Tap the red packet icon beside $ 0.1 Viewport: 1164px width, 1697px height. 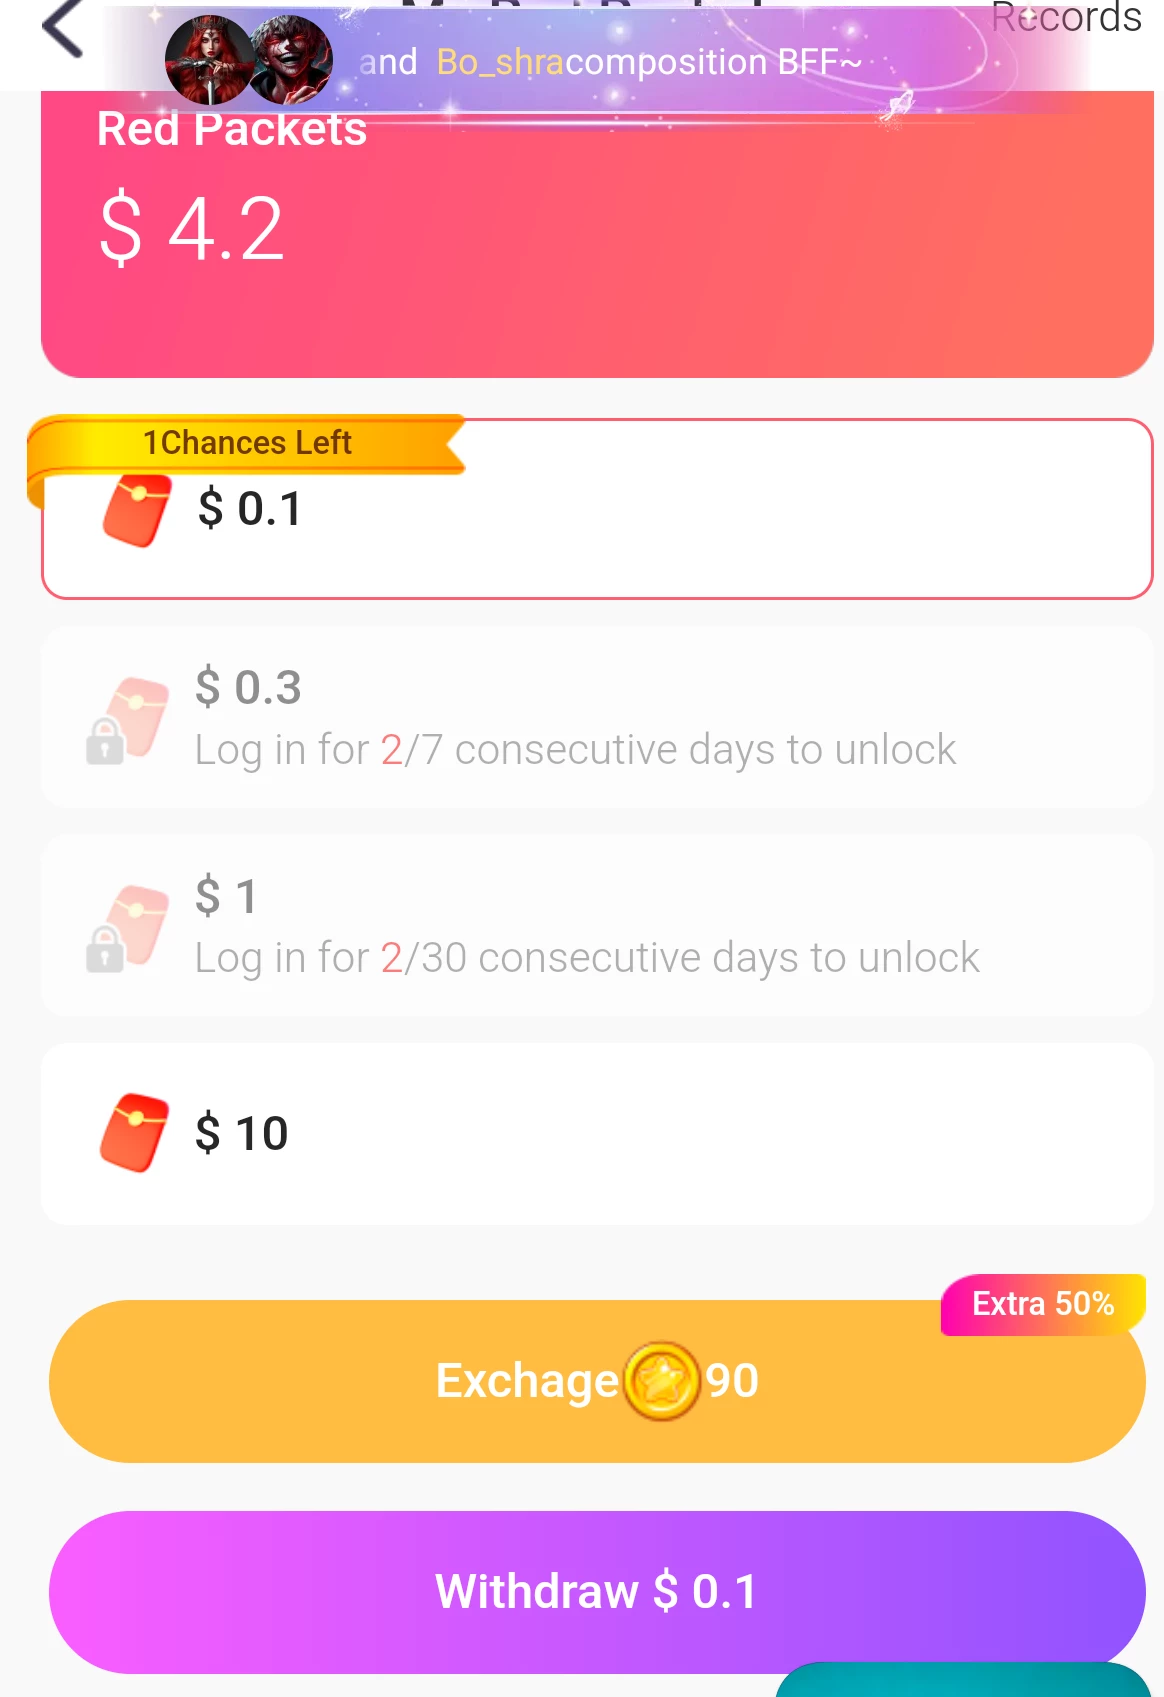pyautogui.click(x=136, y=510)
